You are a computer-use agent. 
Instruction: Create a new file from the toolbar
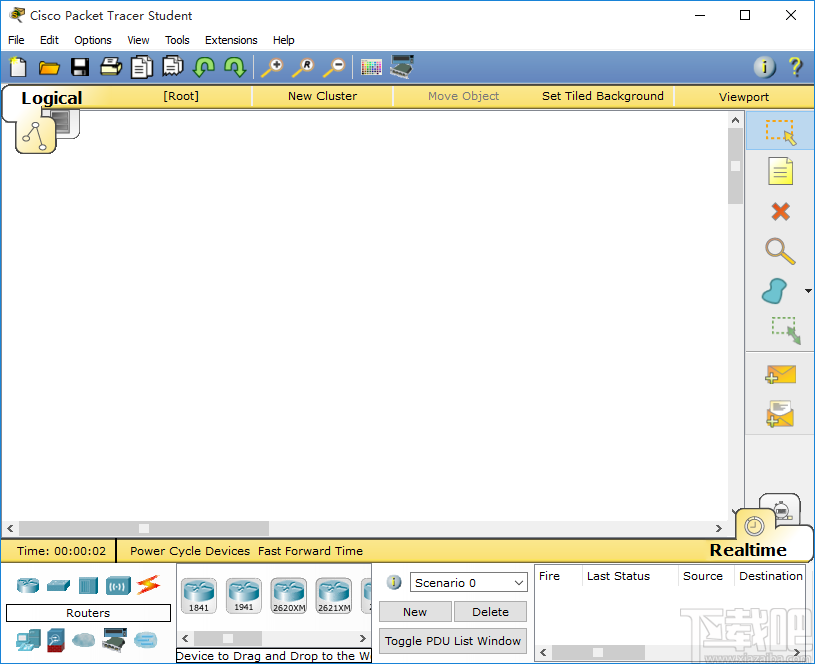[x=18, y=67]
